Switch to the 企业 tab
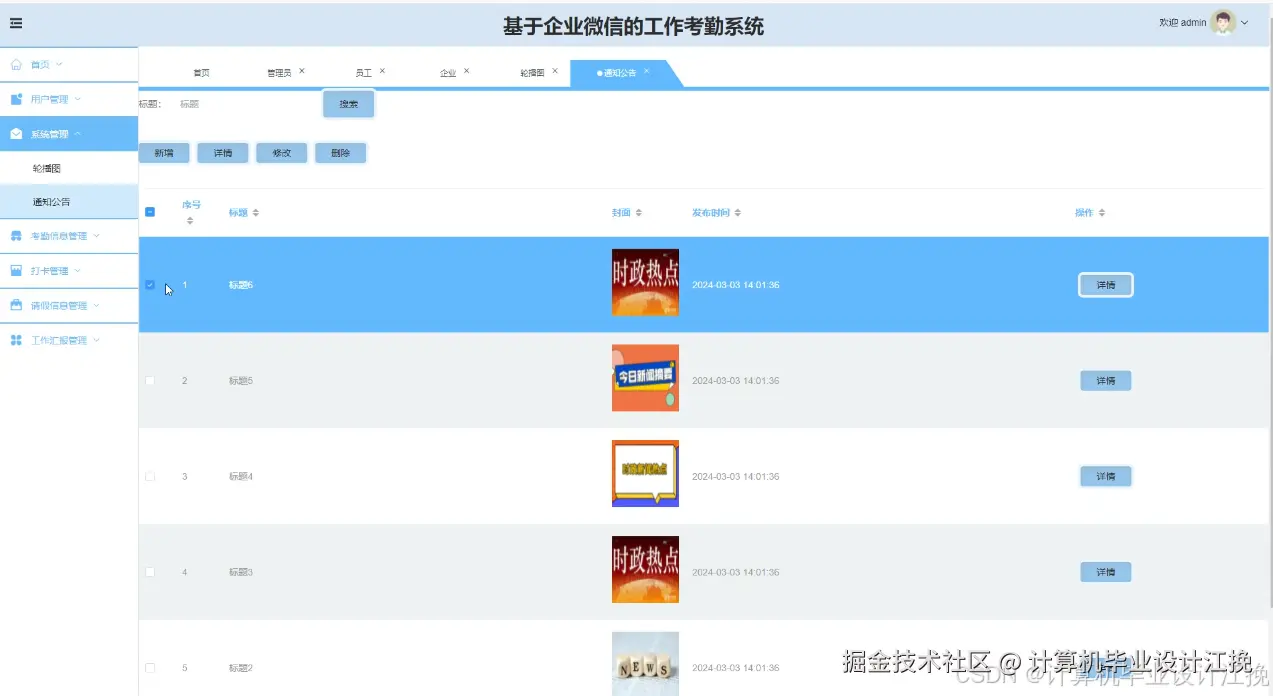Screen dimensions: 1273x696 coord(448,73)
